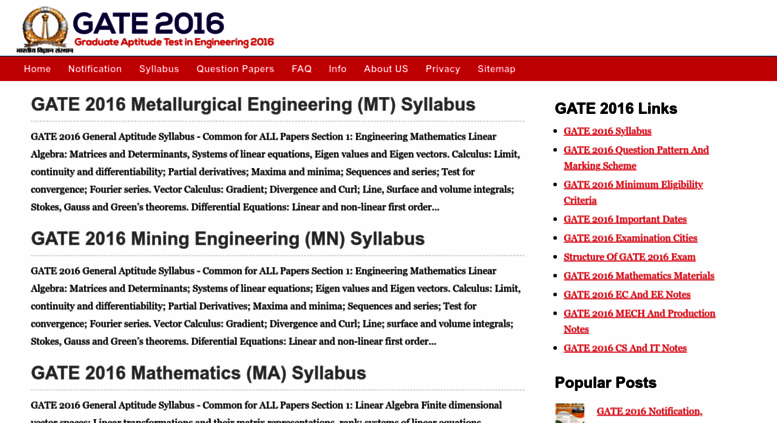The width and height of the screenshot is (777, 423).
Task: Open the Metallurgical Engineering (MT) Syllabus heading
Action: click(253, 105)
